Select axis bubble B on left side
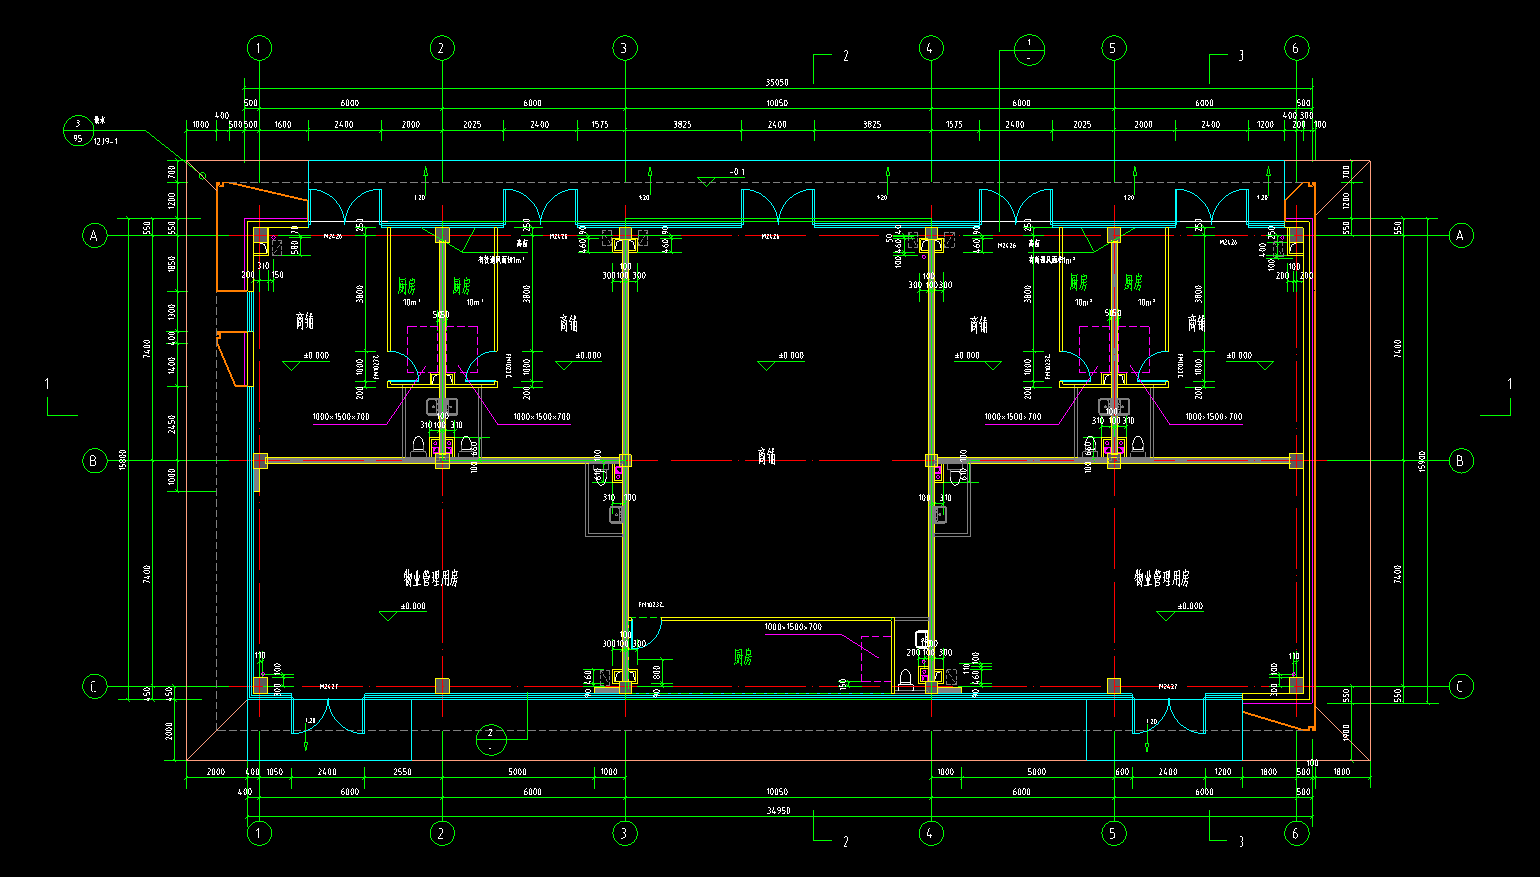Image resolution: width=1540 pixels, height=877 pixels. coord(94,461)
